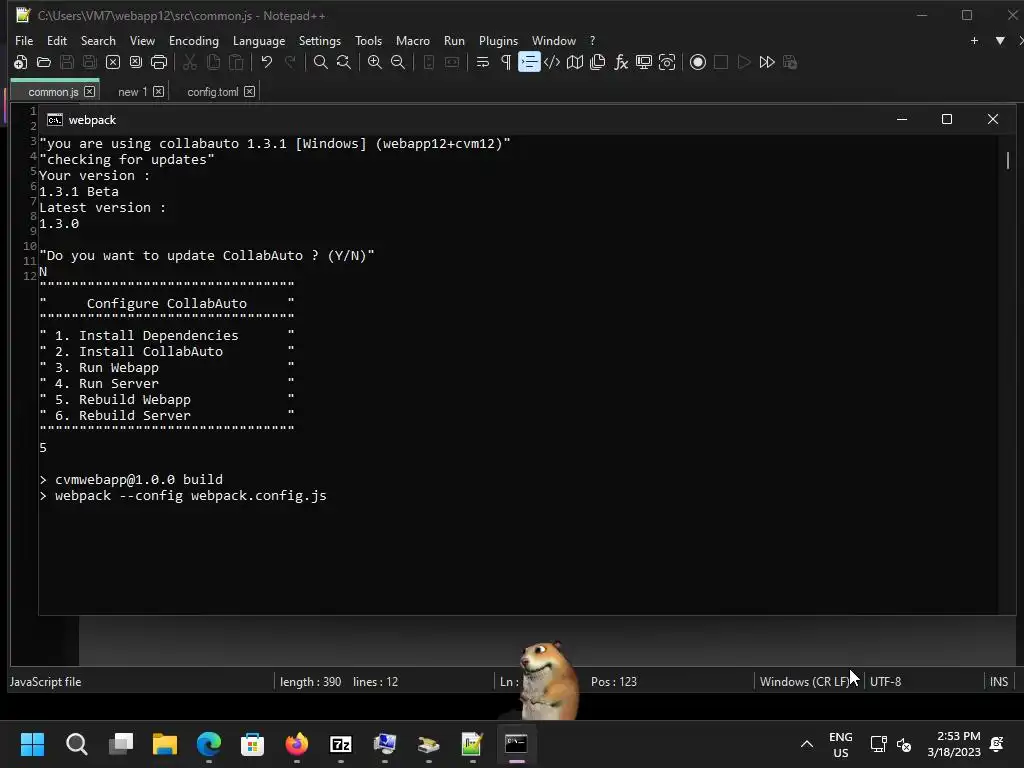
Task: Open the Folder as Workspace monitor icon
Action: [644, 62]
